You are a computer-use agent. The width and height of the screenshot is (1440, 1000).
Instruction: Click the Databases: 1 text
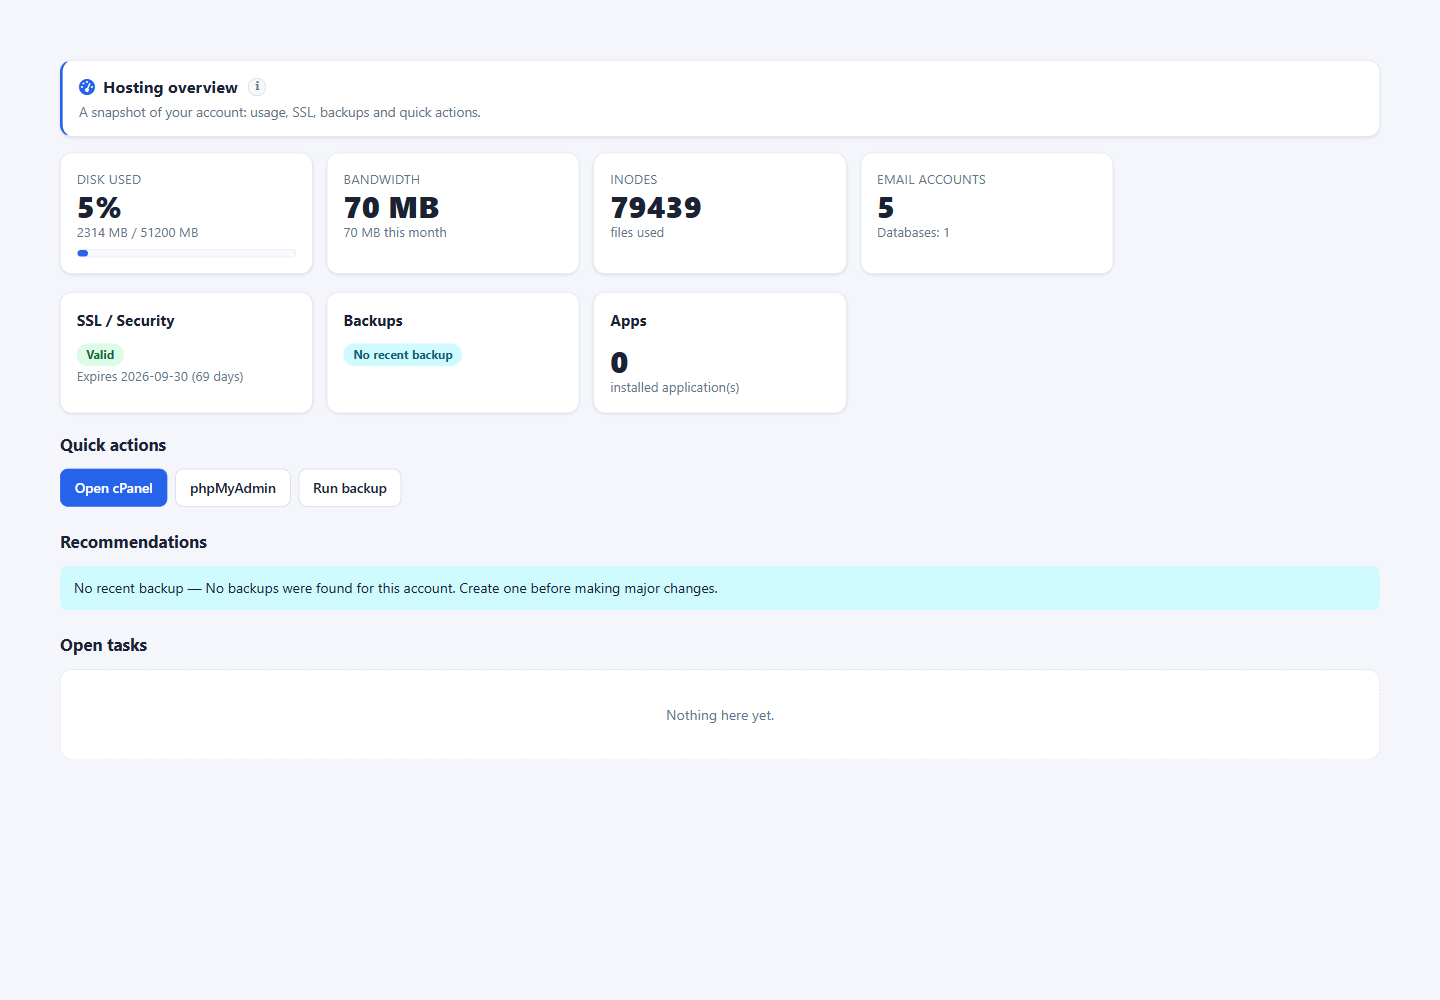tap(913, 233)
